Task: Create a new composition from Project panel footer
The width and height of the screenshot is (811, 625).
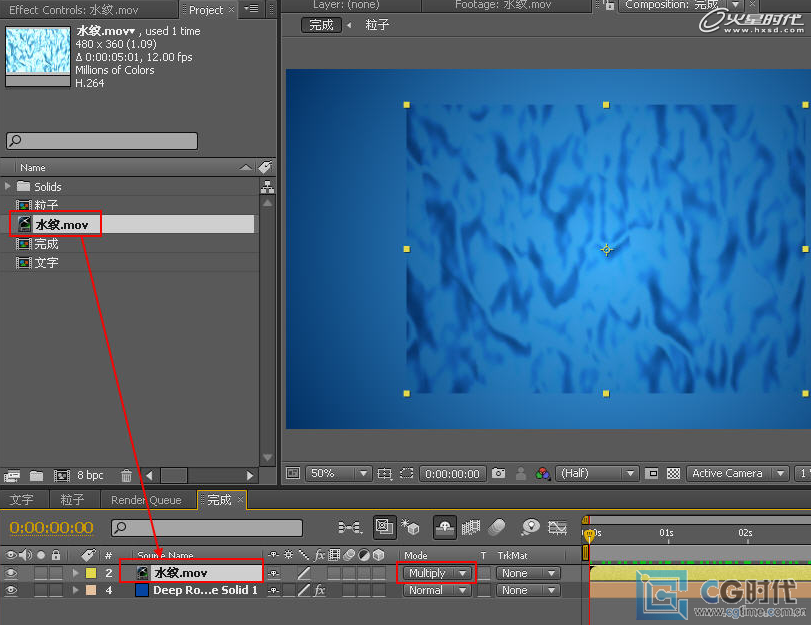Action: tap(62, 475)
